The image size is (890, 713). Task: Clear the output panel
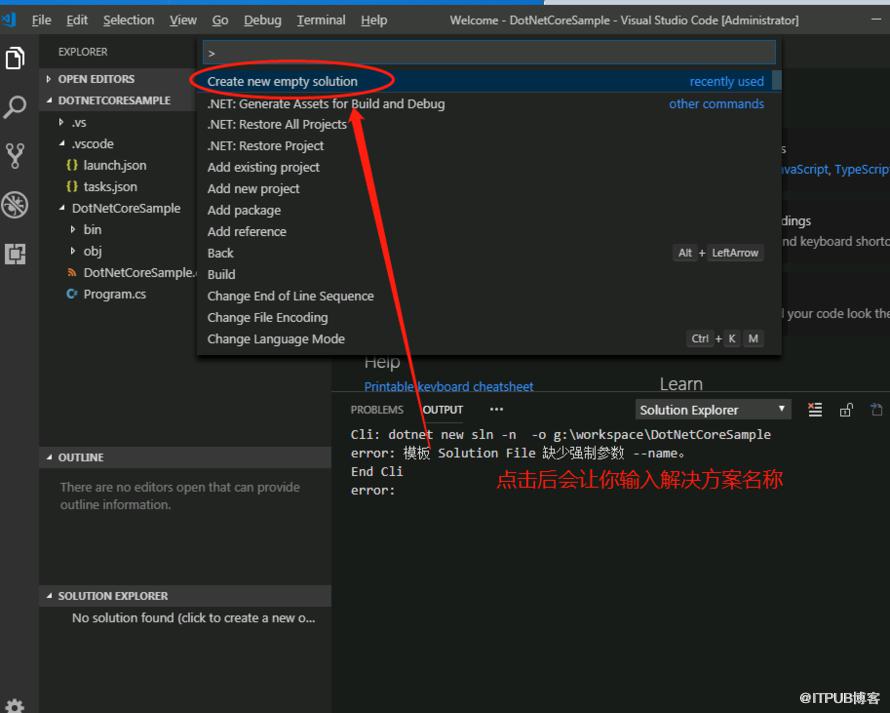(x=815, y=410)
